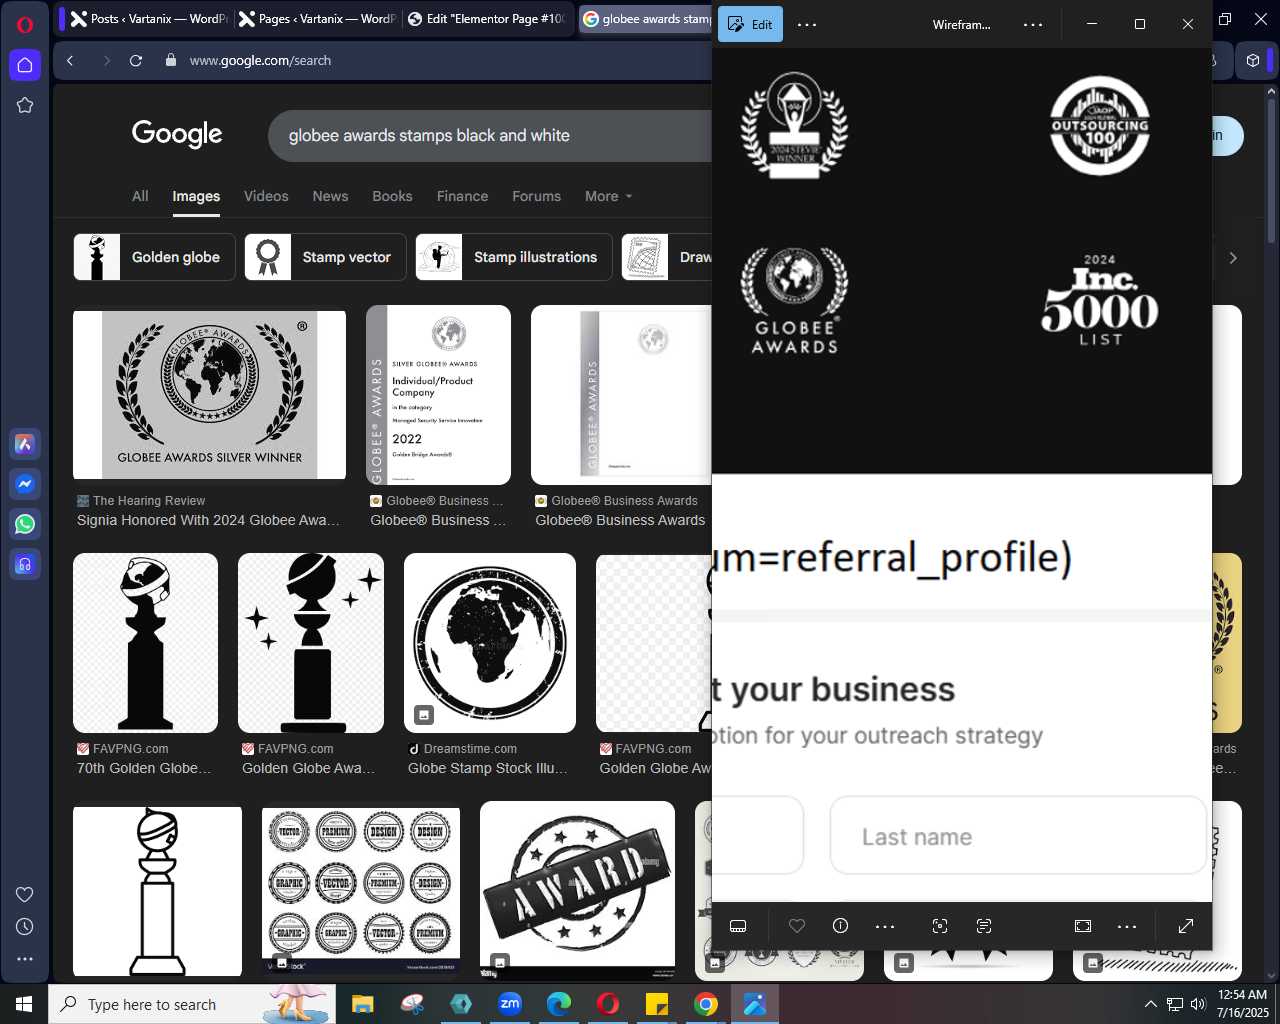Toggle filmstrip view in Photos viewer

pos(738,926)
